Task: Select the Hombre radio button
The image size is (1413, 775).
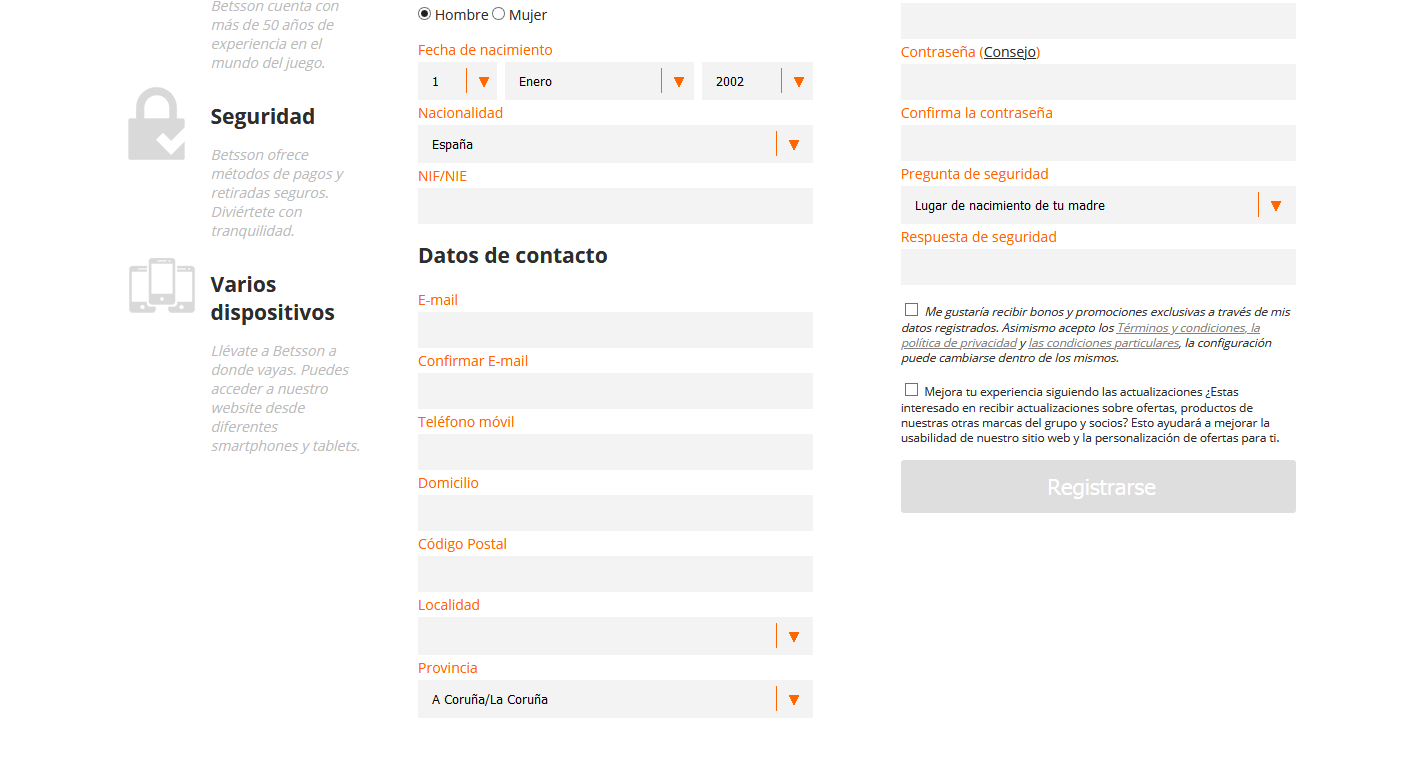Action: tap(425, 14)
